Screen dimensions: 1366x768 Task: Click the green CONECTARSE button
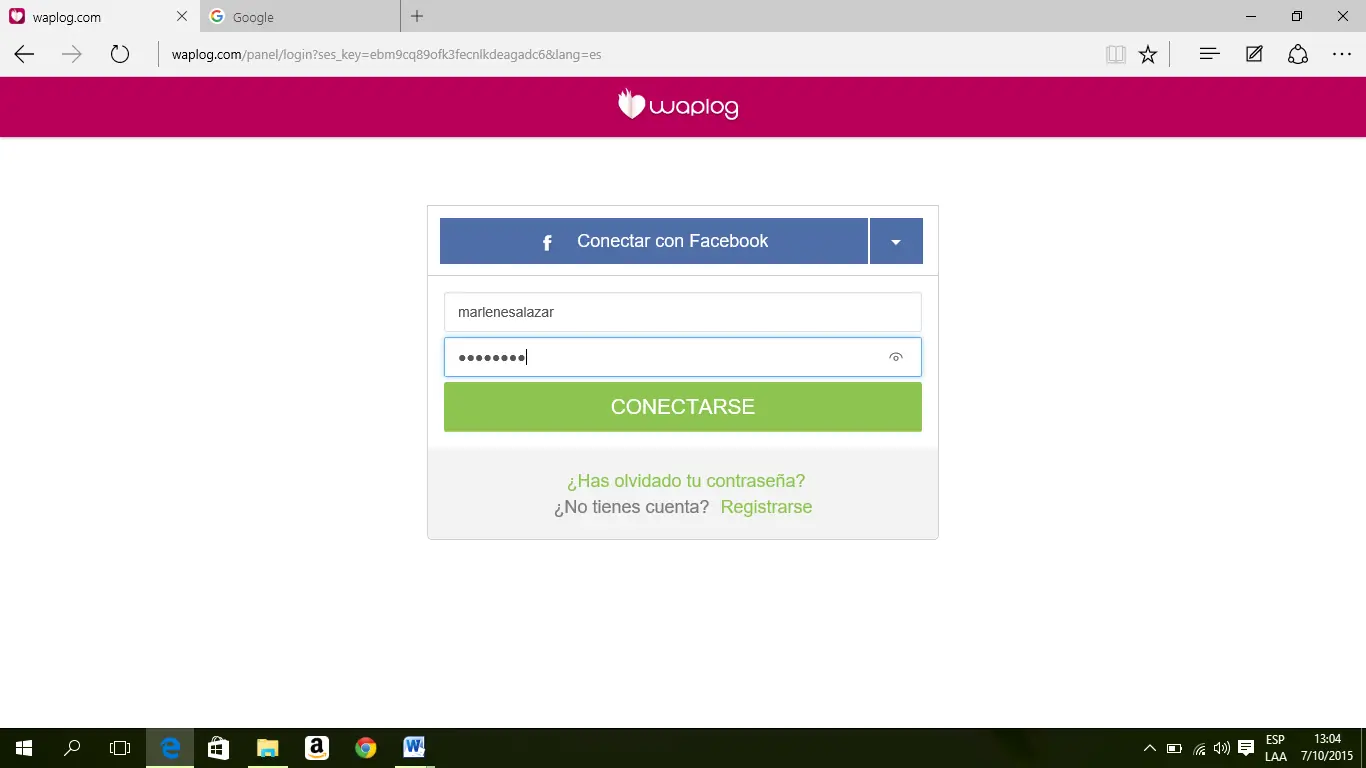click(x=683, y=407)
